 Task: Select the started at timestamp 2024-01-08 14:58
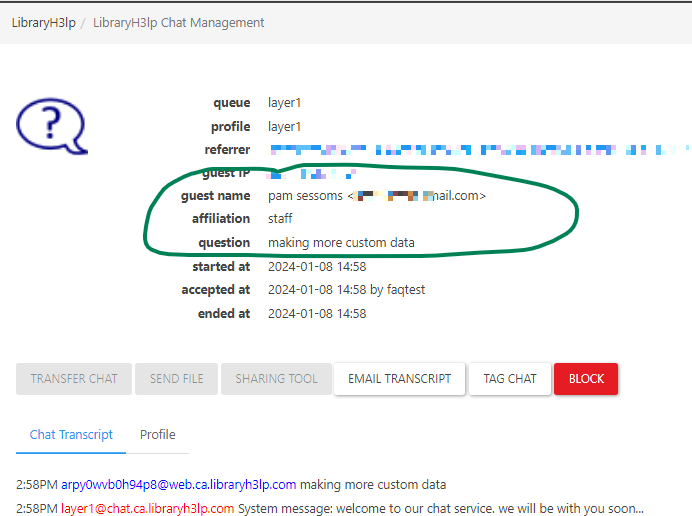(317, 267)
